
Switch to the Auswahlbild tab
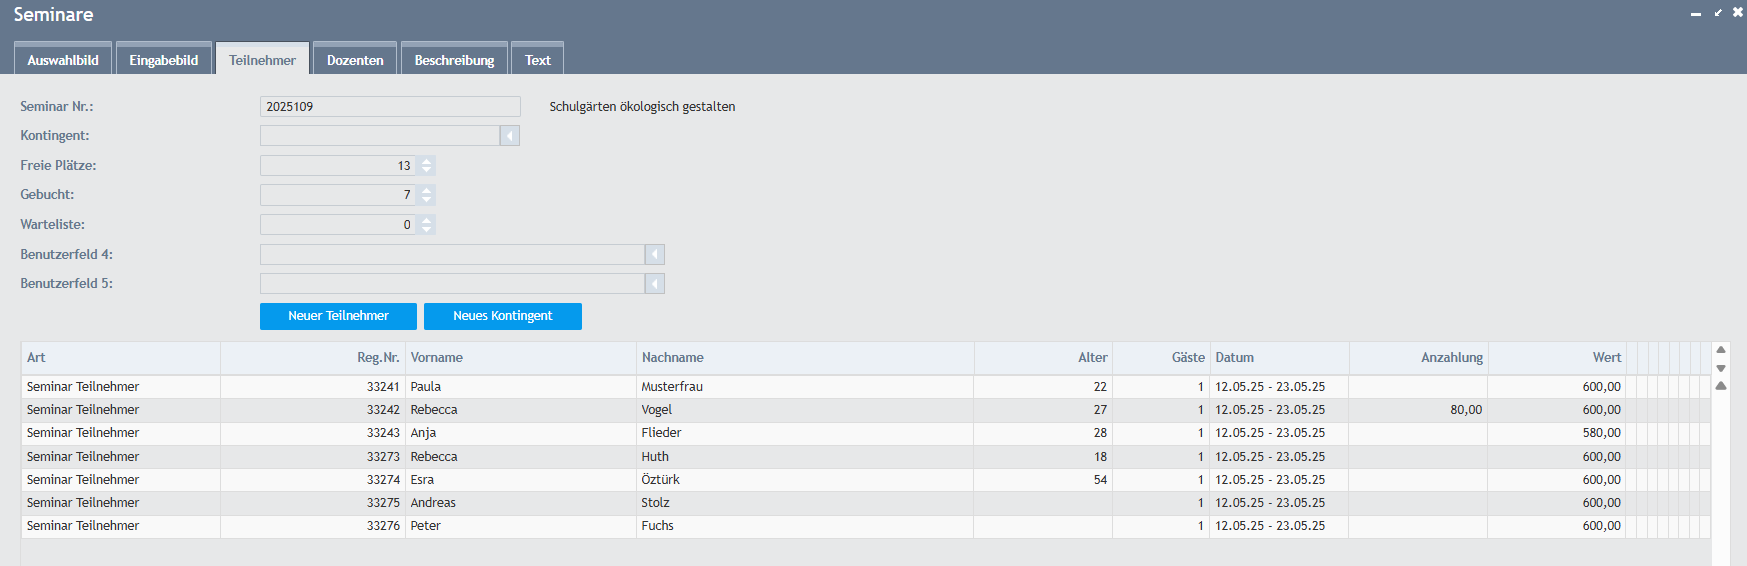(63, 60)
